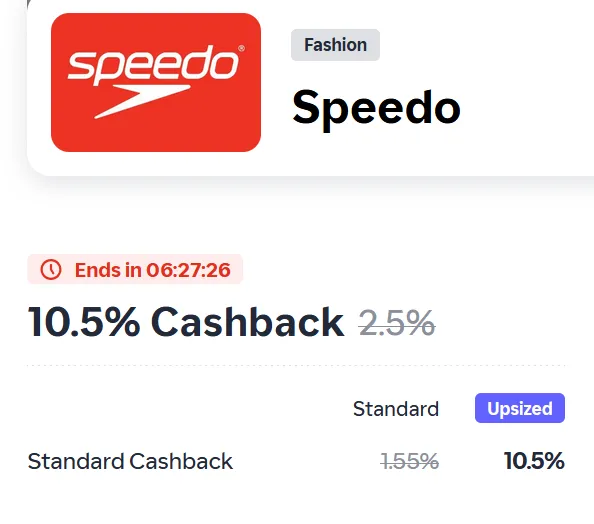Click the word Cashback in the headline
This screenshot has height=524, width=594.
coord(248,322)
